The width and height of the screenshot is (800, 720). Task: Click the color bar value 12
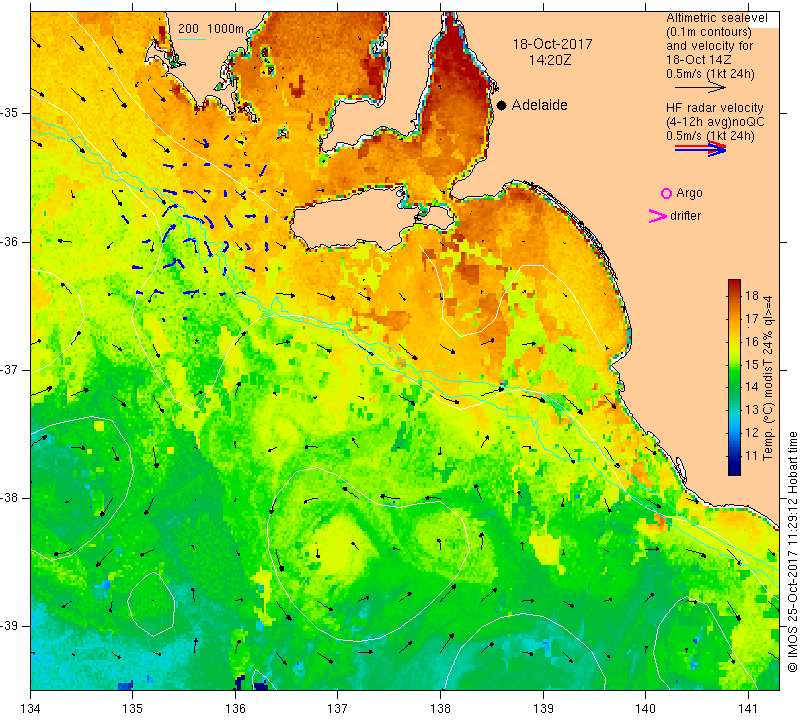pyautogui.click(x=752, y=433)
